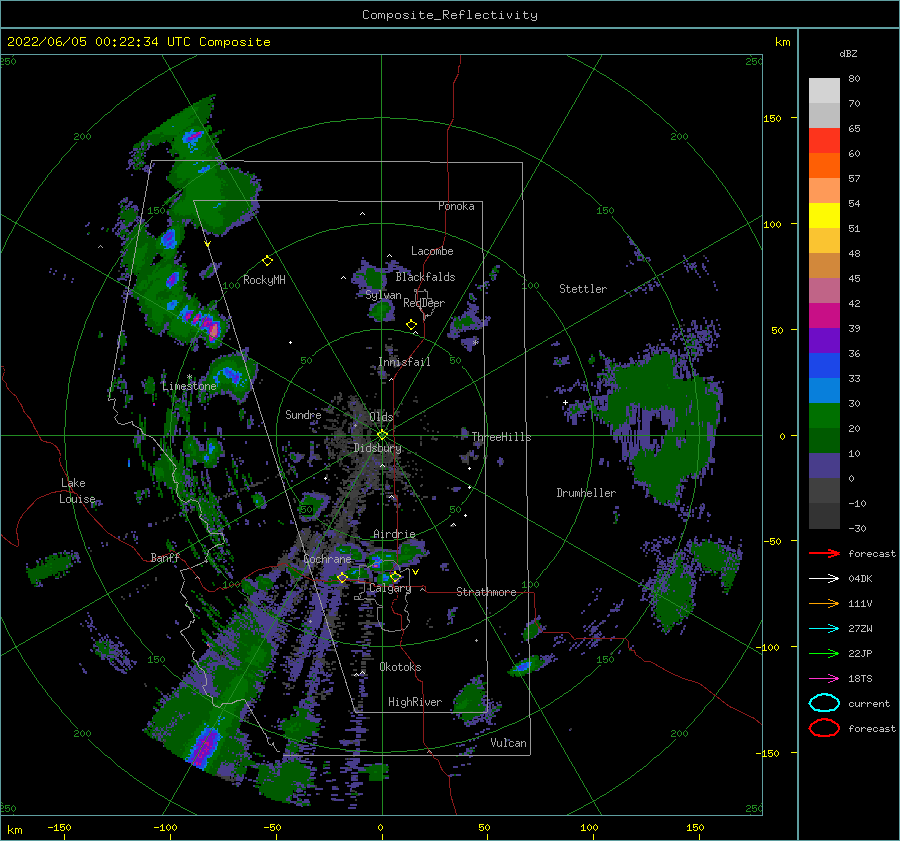Click the green 30 dBZ color swatch
The width and height of the screenshot is (900, 841).
(x=824, y=416)
